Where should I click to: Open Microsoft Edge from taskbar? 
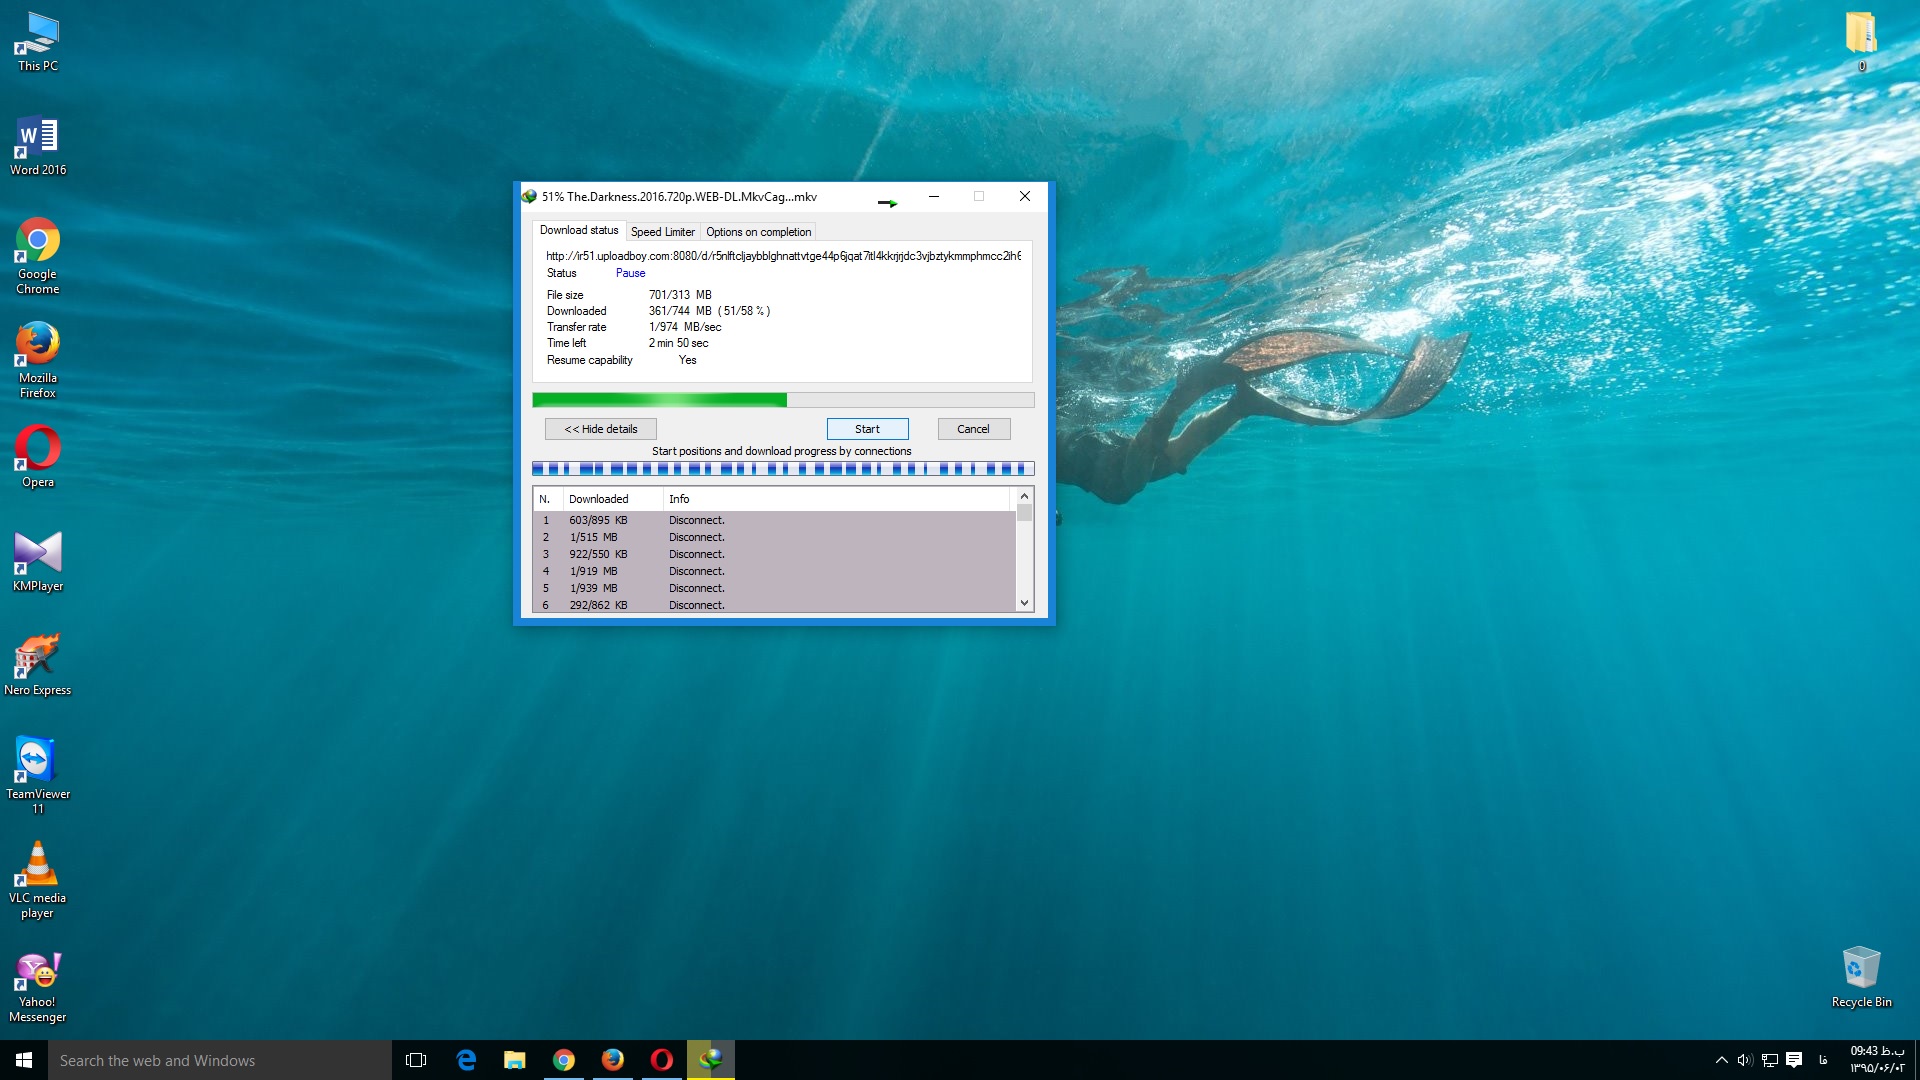pos(466,1060)
